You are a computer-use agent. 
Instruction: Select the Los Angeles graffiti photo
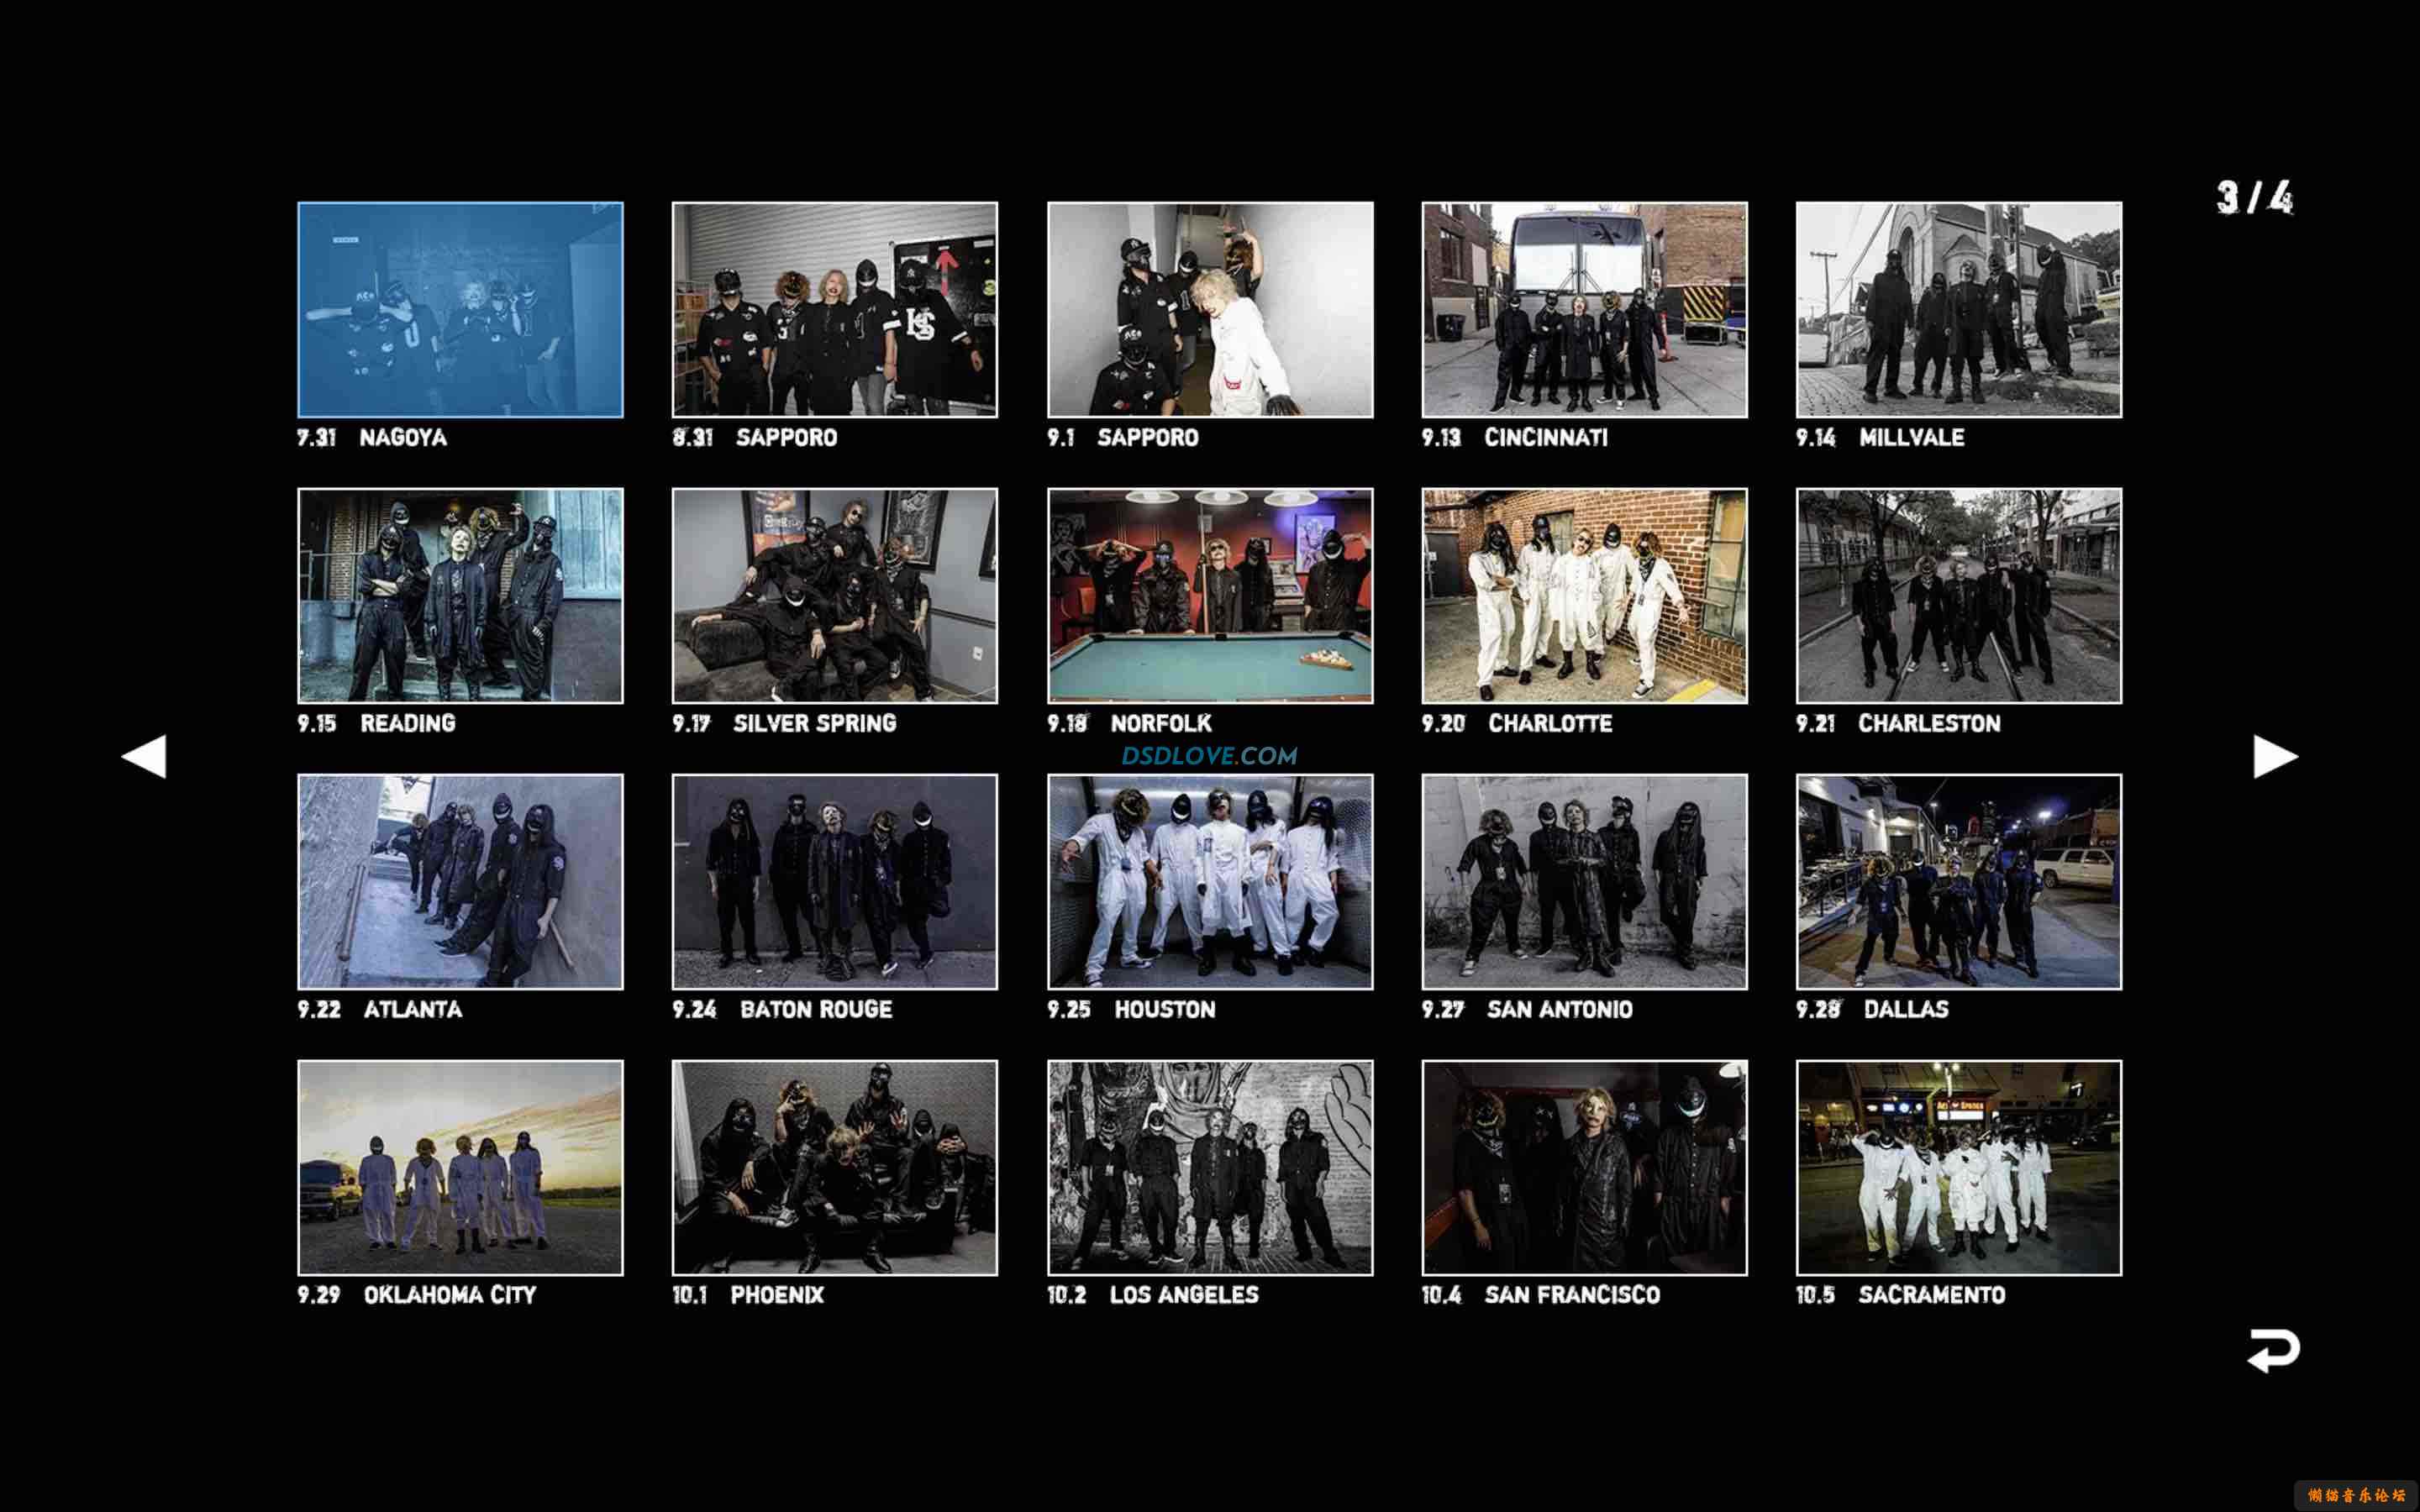(1210, 1168)
